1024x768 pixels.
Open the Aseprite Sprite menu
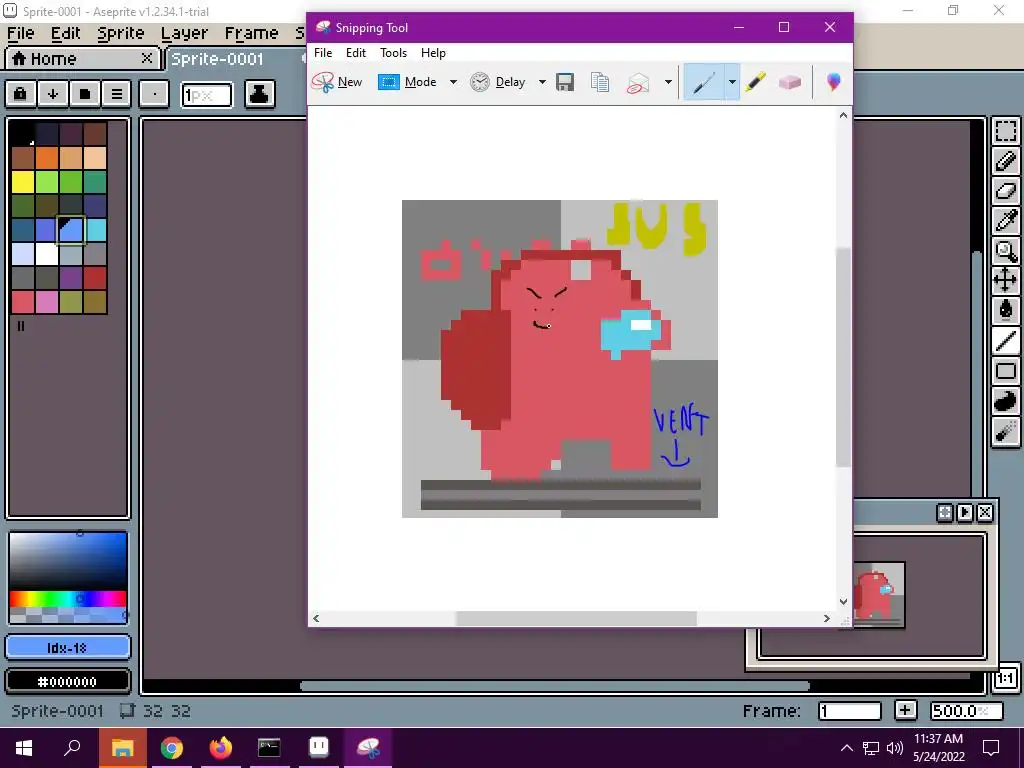120,33
